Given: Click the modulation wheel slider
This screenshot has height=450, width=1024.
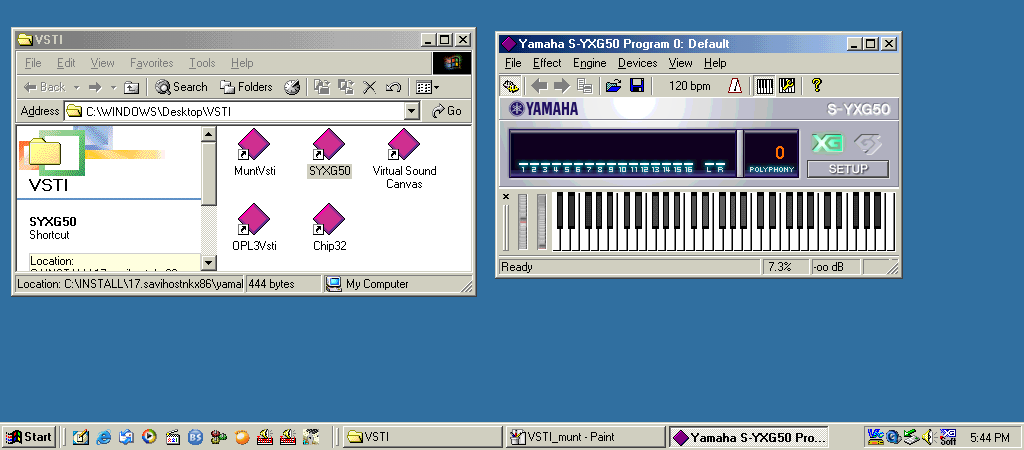Looking at the screenshot, I should pyautogui.click(x=541, y=222).
